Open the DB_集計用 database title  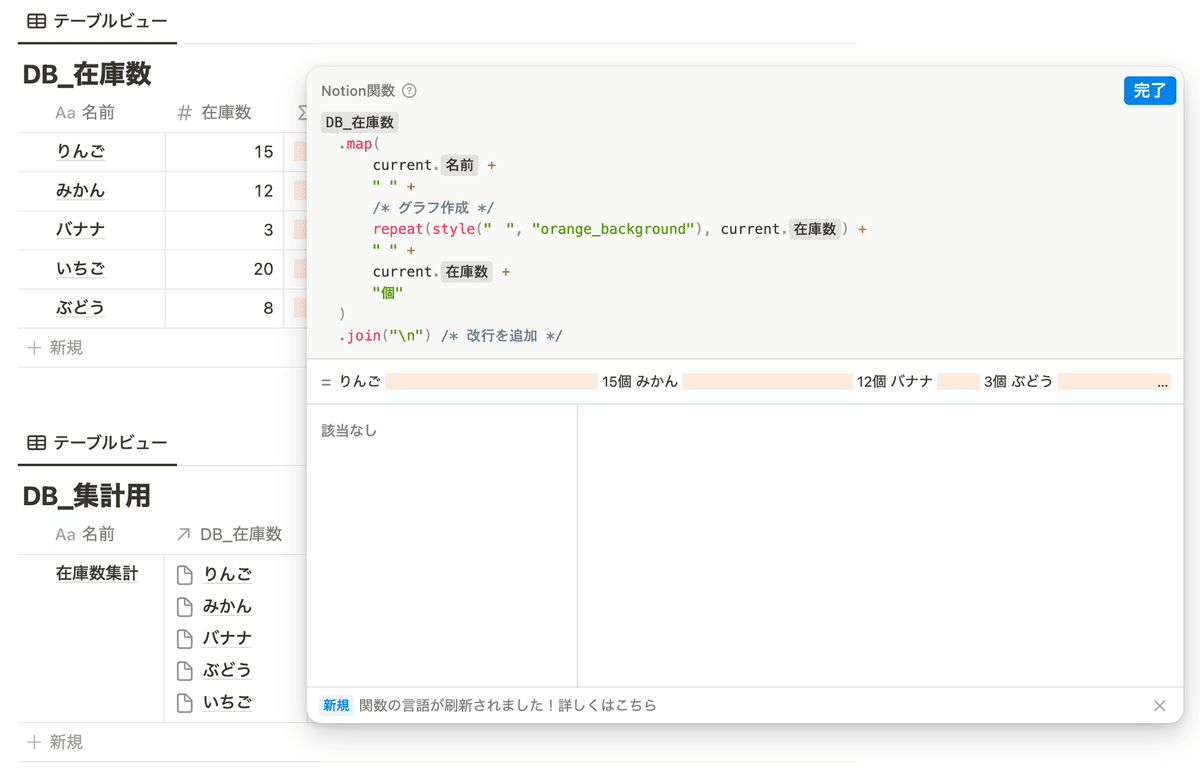pyautogui.click(x=87, y=496)
